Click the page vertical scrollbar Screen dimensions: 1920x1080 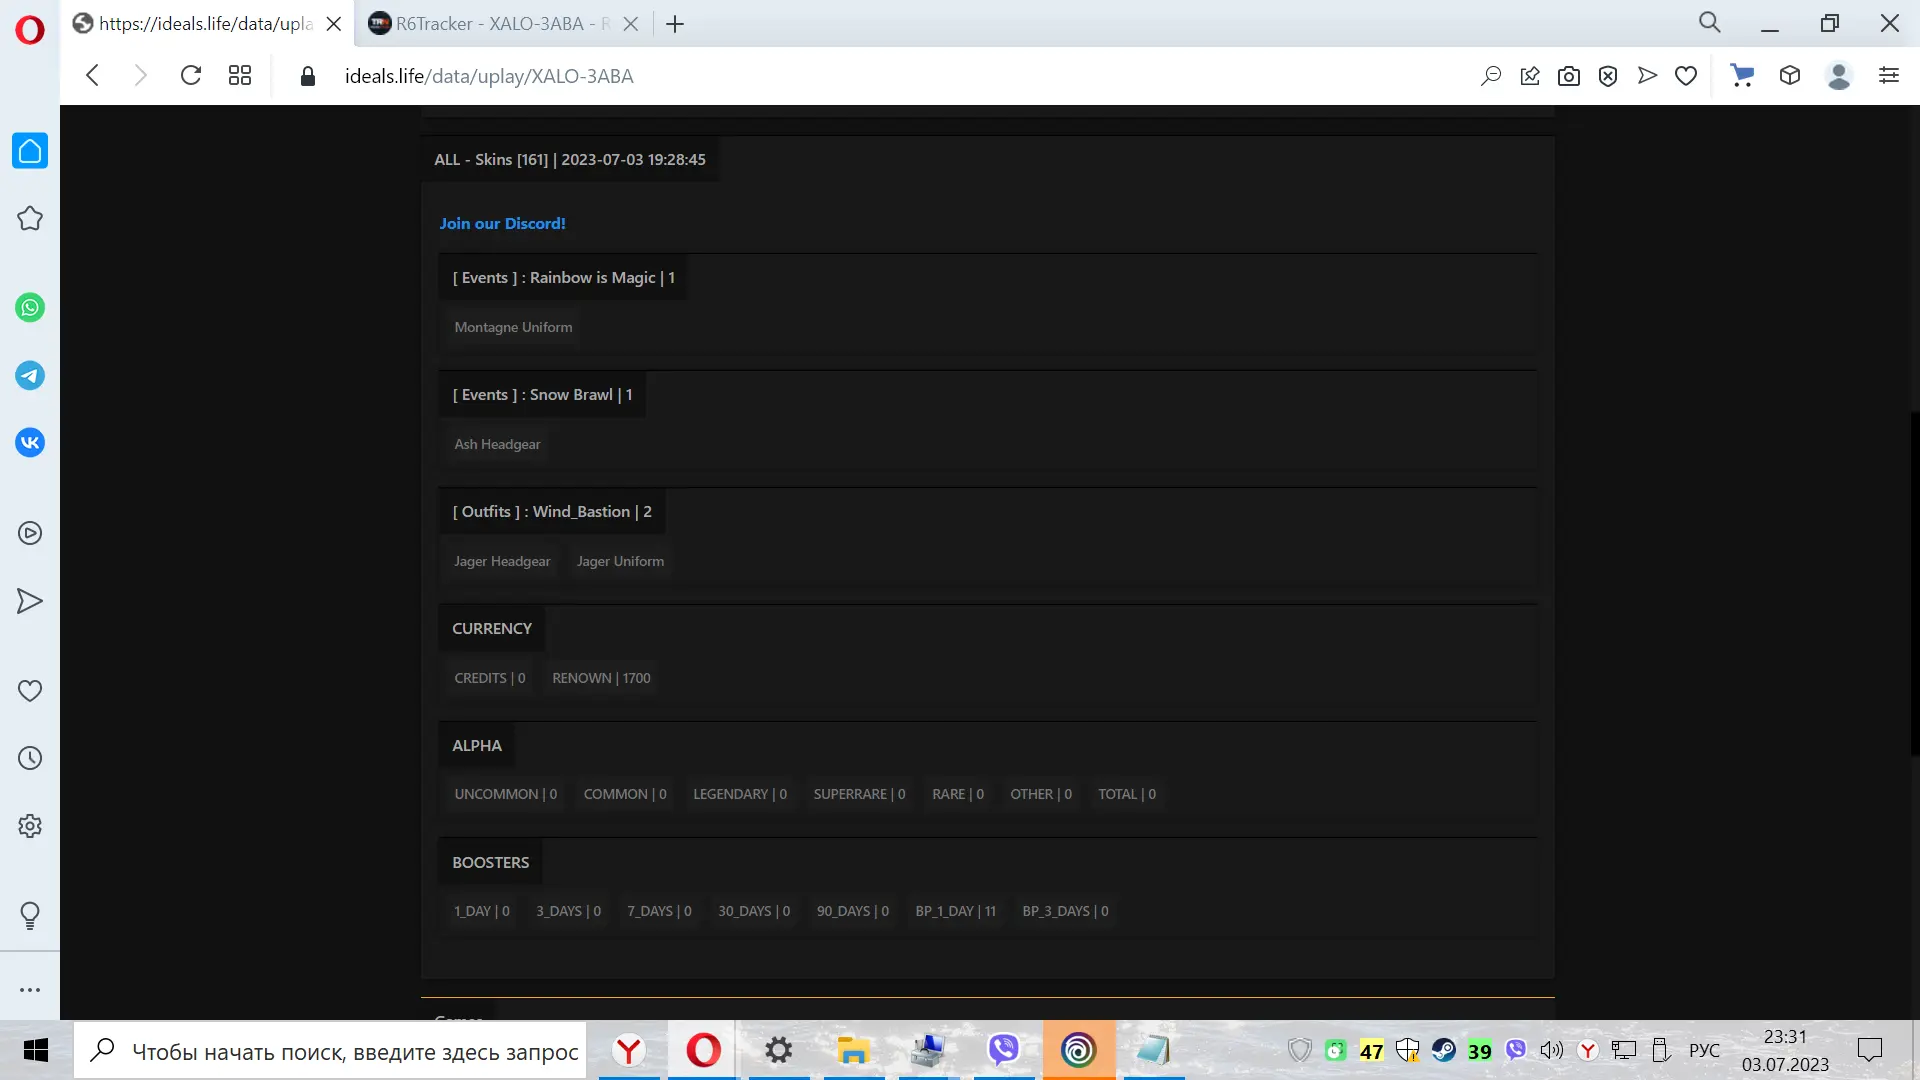point(1914,582)
